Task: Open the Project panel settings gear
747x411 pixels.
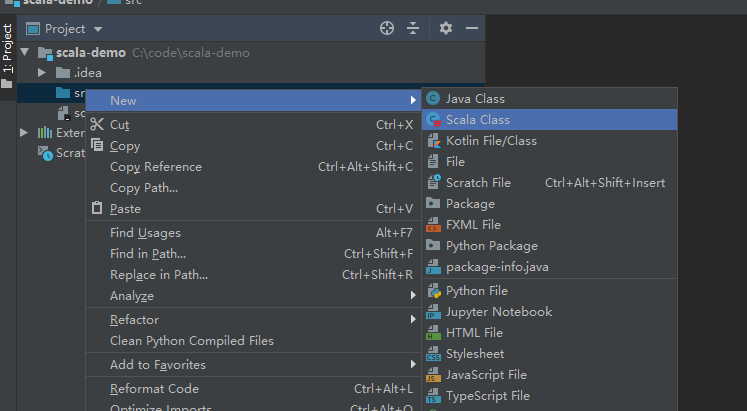Action: [445, 29]
